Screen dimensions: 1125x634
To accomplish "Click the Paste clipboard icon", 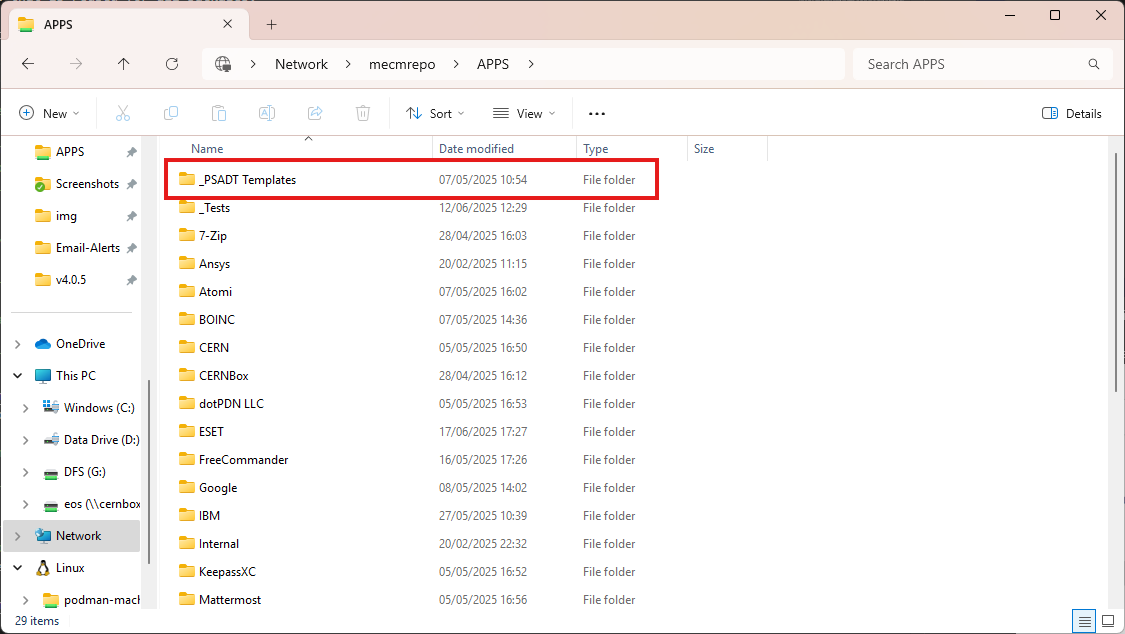I will 219,114.
